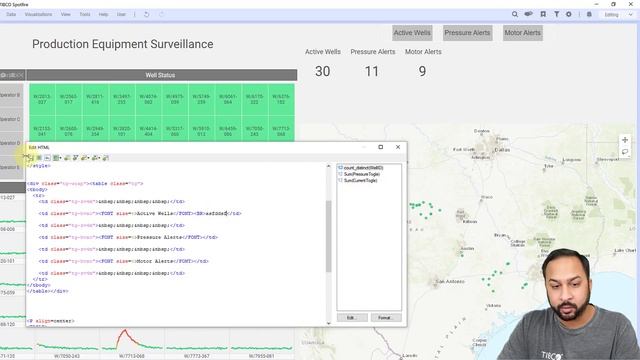The image size is (640, 360).
Task: Click the icon left of Editing
Action: pos(589,14)
